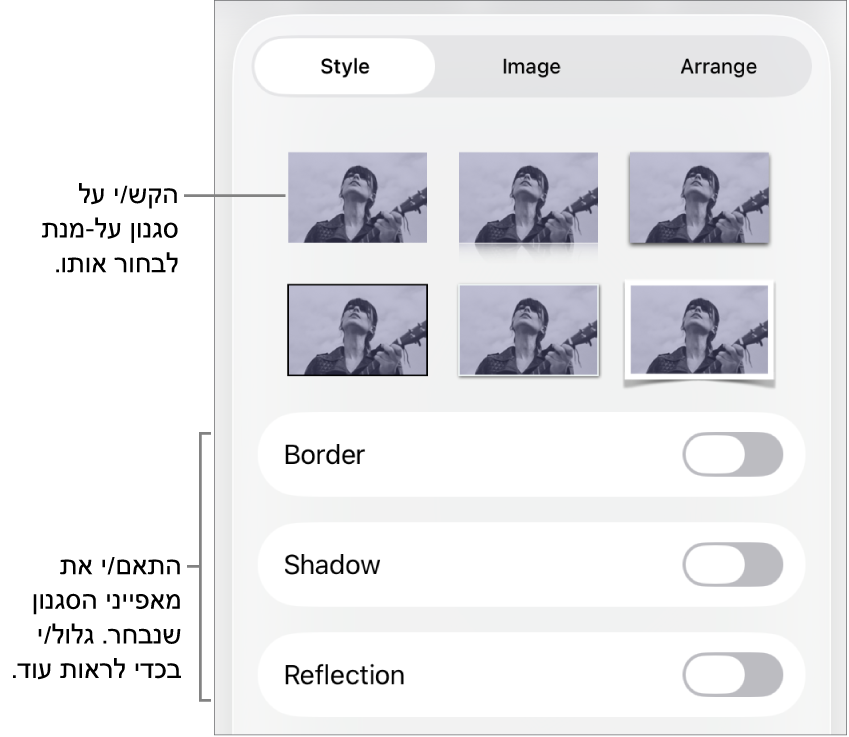Select the white photo frame image style
Viewport: 849px width, 737px height.
699,328
